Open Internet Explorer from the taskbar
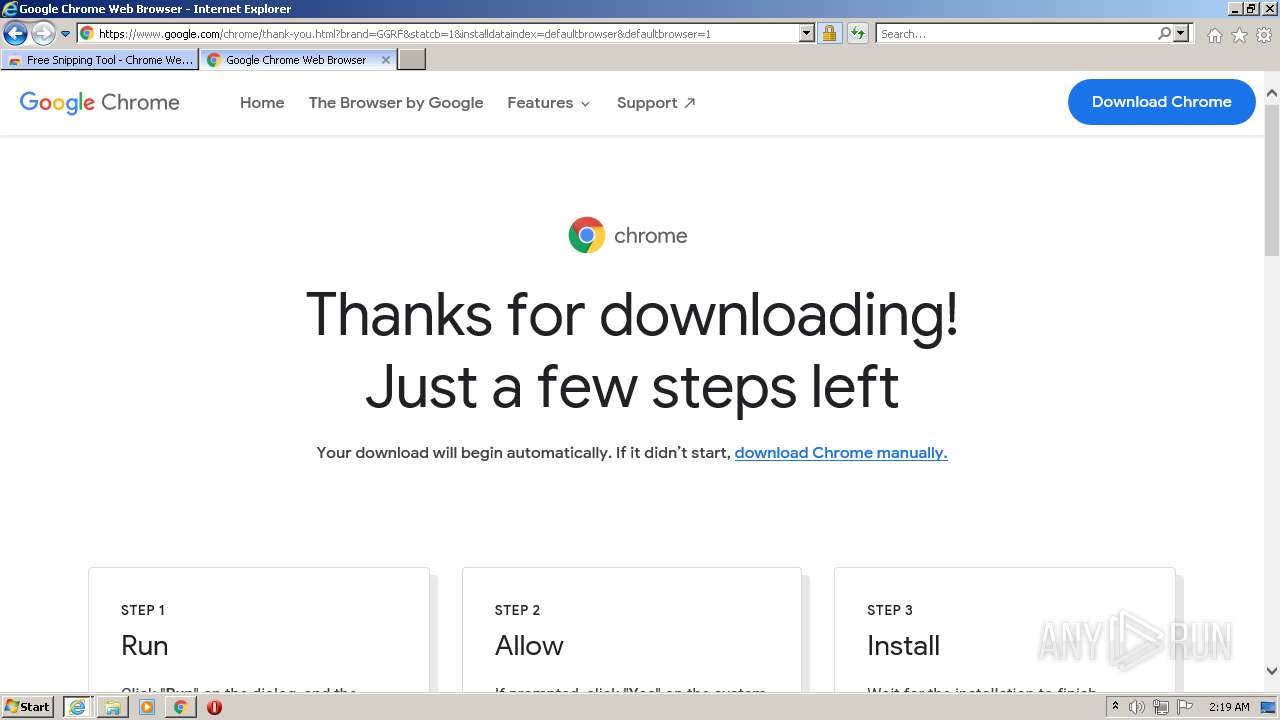Screen dimensions: 1280x720 tap(77, 707)
